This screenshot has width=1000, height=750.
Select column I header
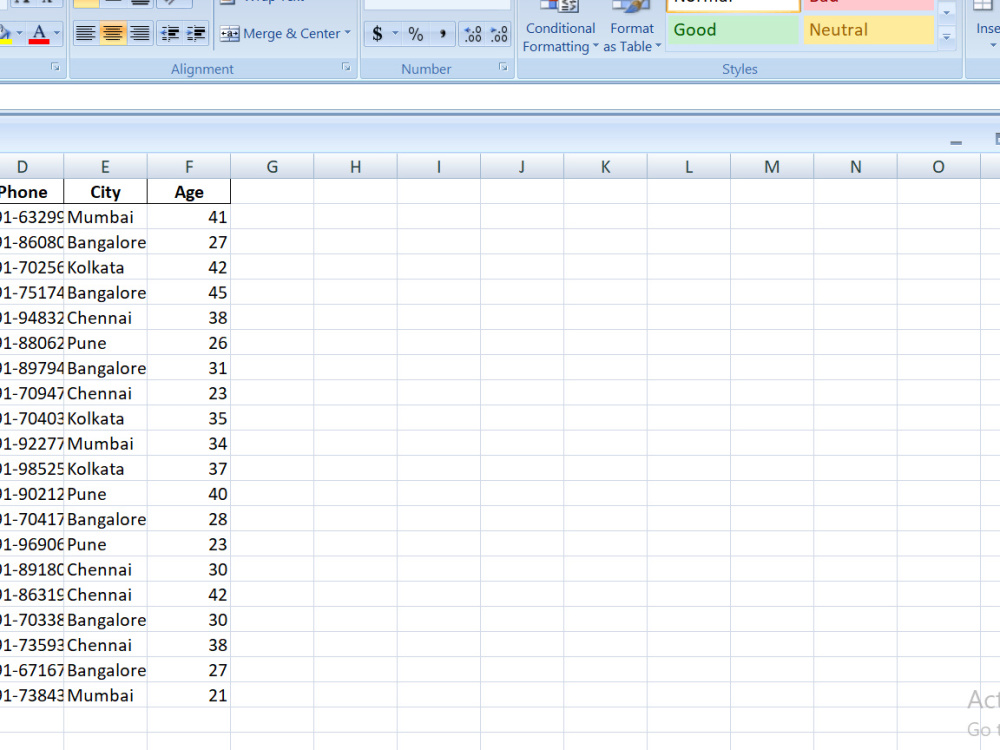tap(439, 166)
